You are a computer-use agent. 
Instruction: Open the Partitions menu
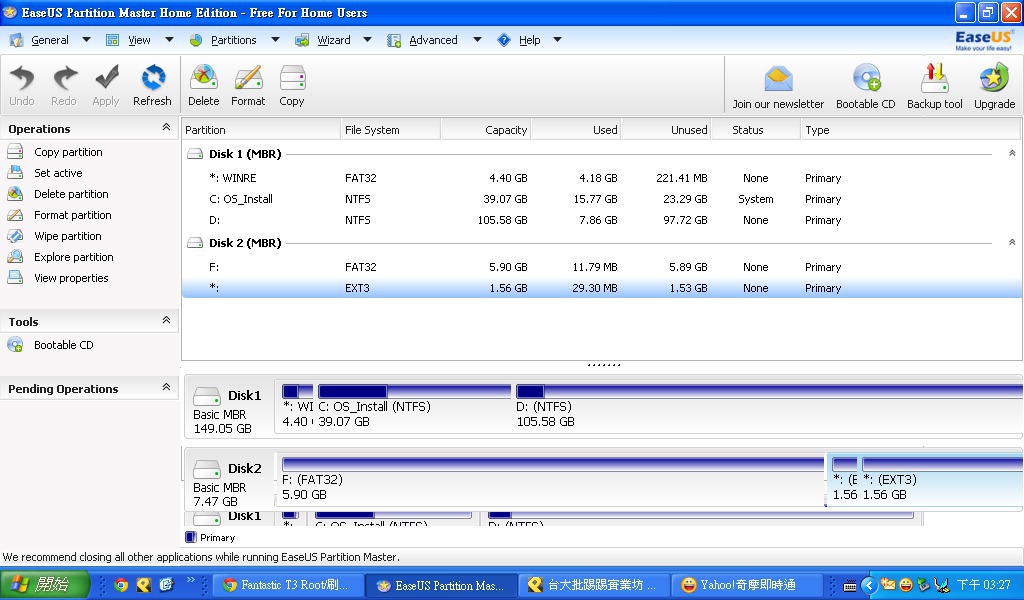233,40
